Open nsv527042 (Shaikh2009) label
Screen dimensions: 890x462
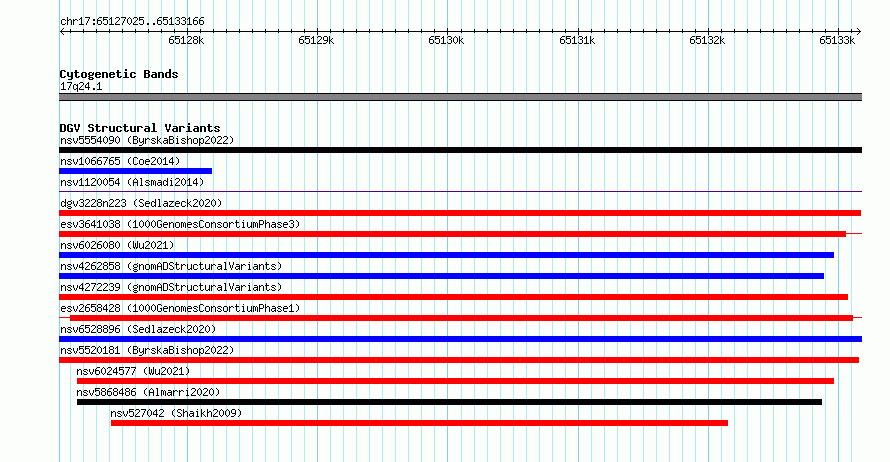point(176,413)
